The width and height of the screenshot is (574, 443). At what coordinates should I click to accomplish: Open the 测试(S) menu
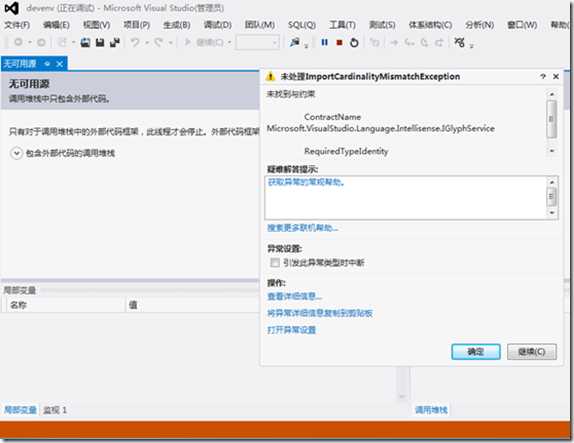pos(382,25)
